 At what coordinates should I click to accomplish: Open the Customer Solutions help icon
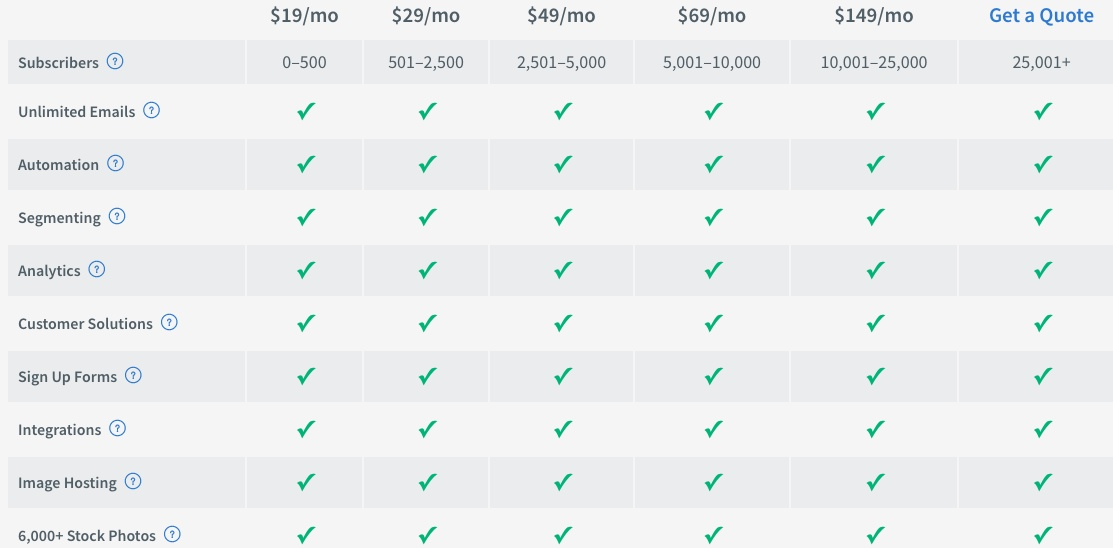coord(169,322)
